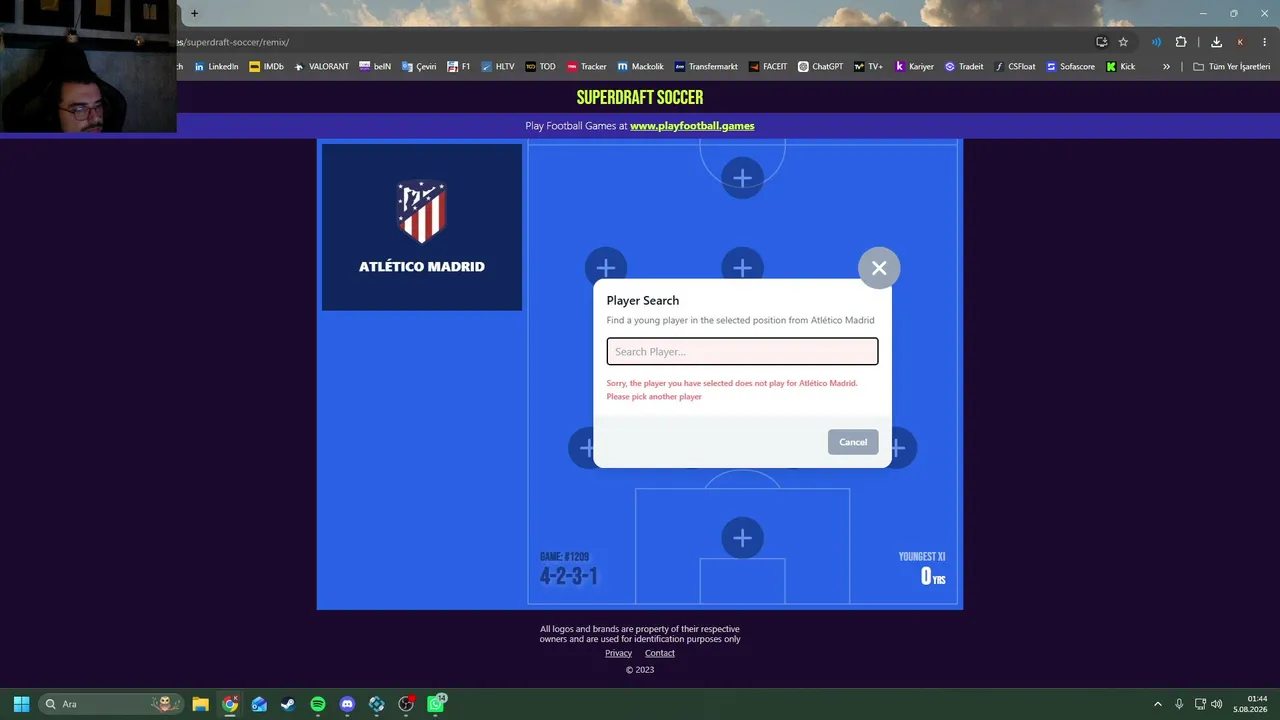Open the Chrome profile avatar menu
This screenshot has height=720, width=1280.
[1240, 42]
